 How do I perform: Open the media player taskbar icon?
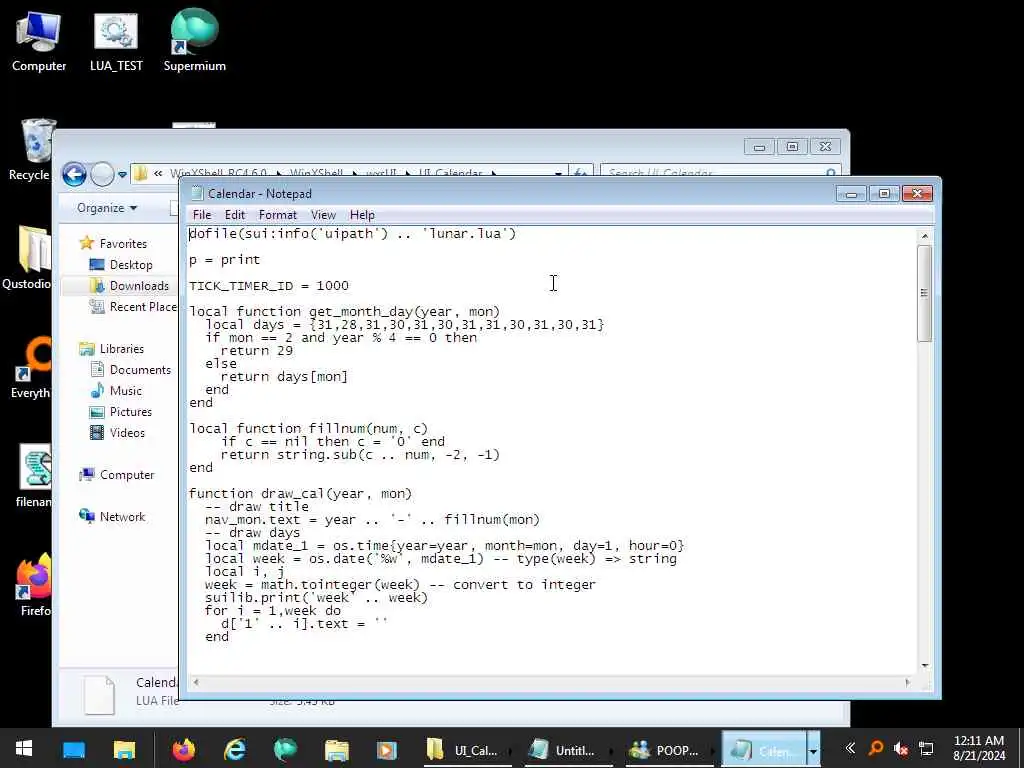tap(387, 749)
